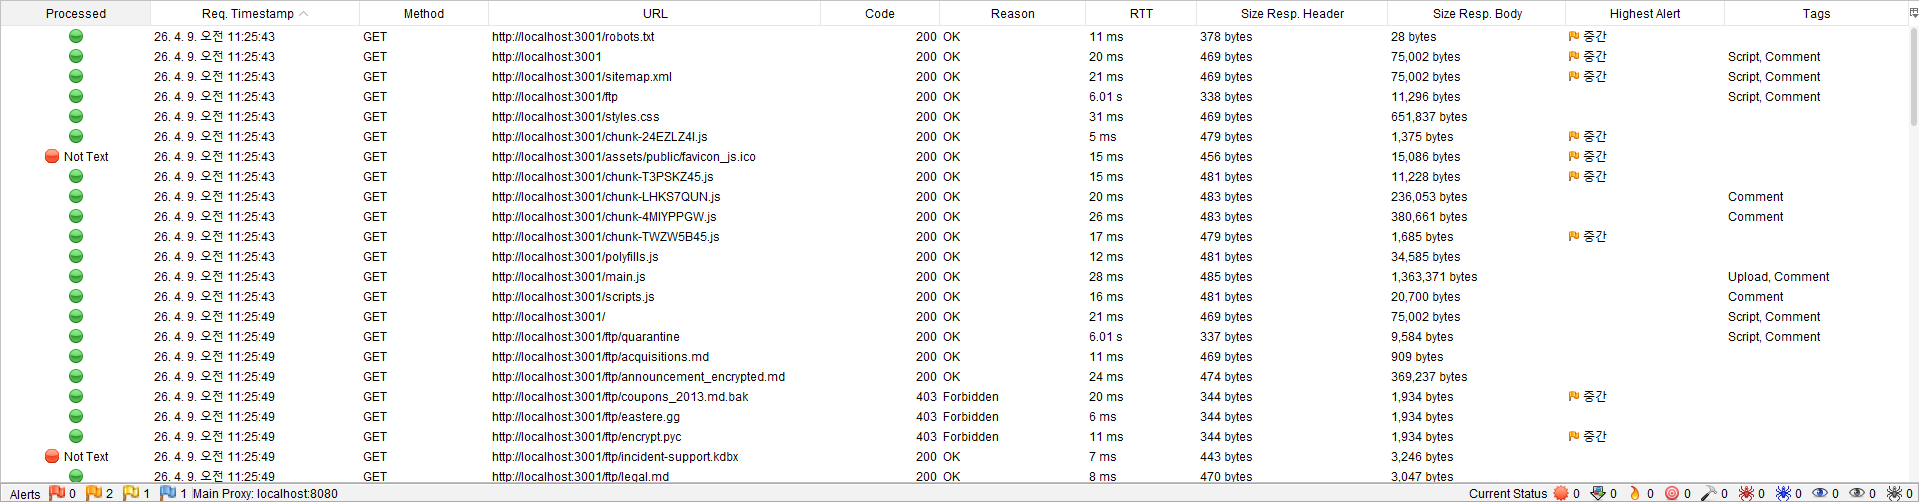The image size is (1919, 502).
Task: Sort by the URL column header
Action: pos(655,13)
